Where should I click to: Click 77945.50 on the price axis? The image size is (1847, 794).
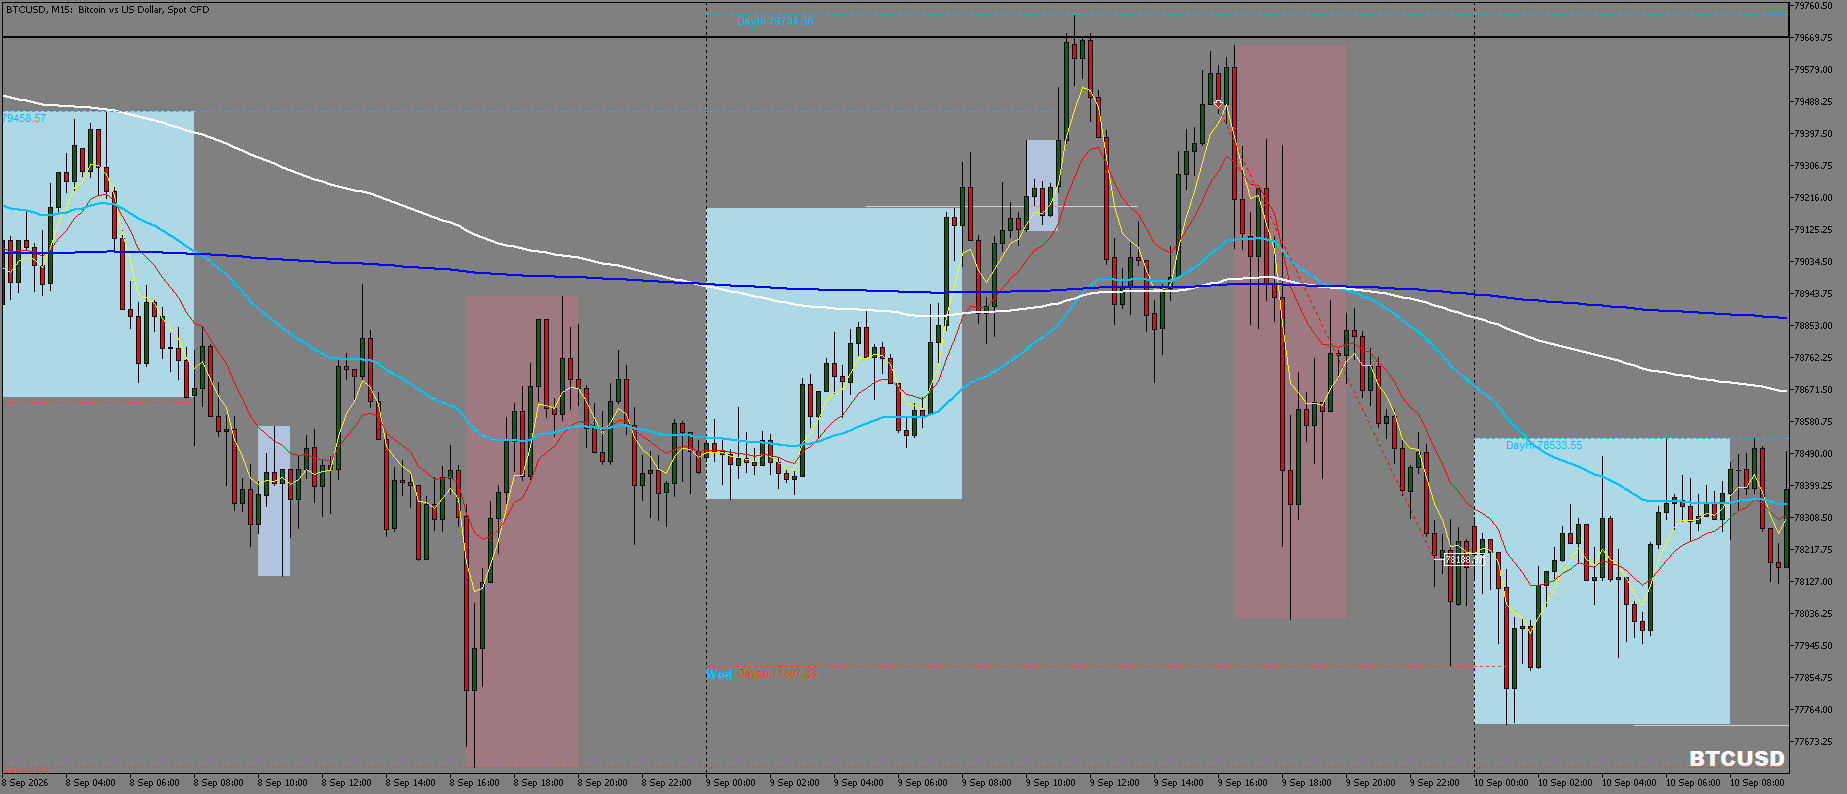point(1814,646)
